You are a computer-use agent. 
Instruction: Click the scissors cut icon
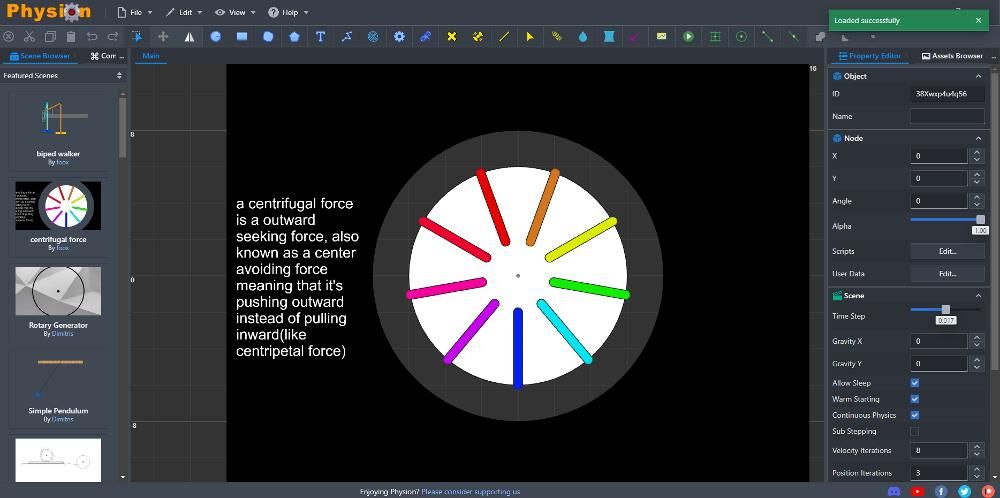click(x=30, y=36)
